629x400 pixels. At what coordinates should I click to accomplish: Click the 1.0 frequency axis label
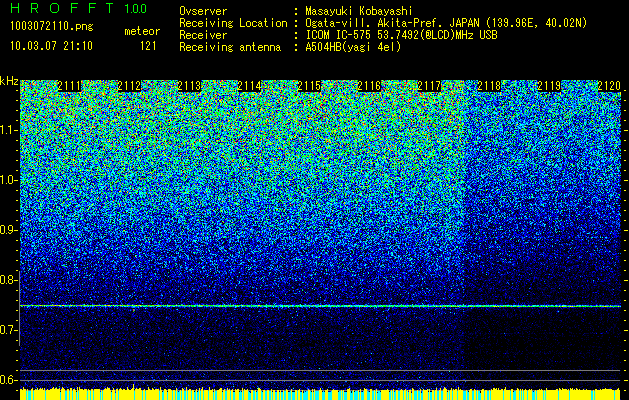tap(8, 180)
